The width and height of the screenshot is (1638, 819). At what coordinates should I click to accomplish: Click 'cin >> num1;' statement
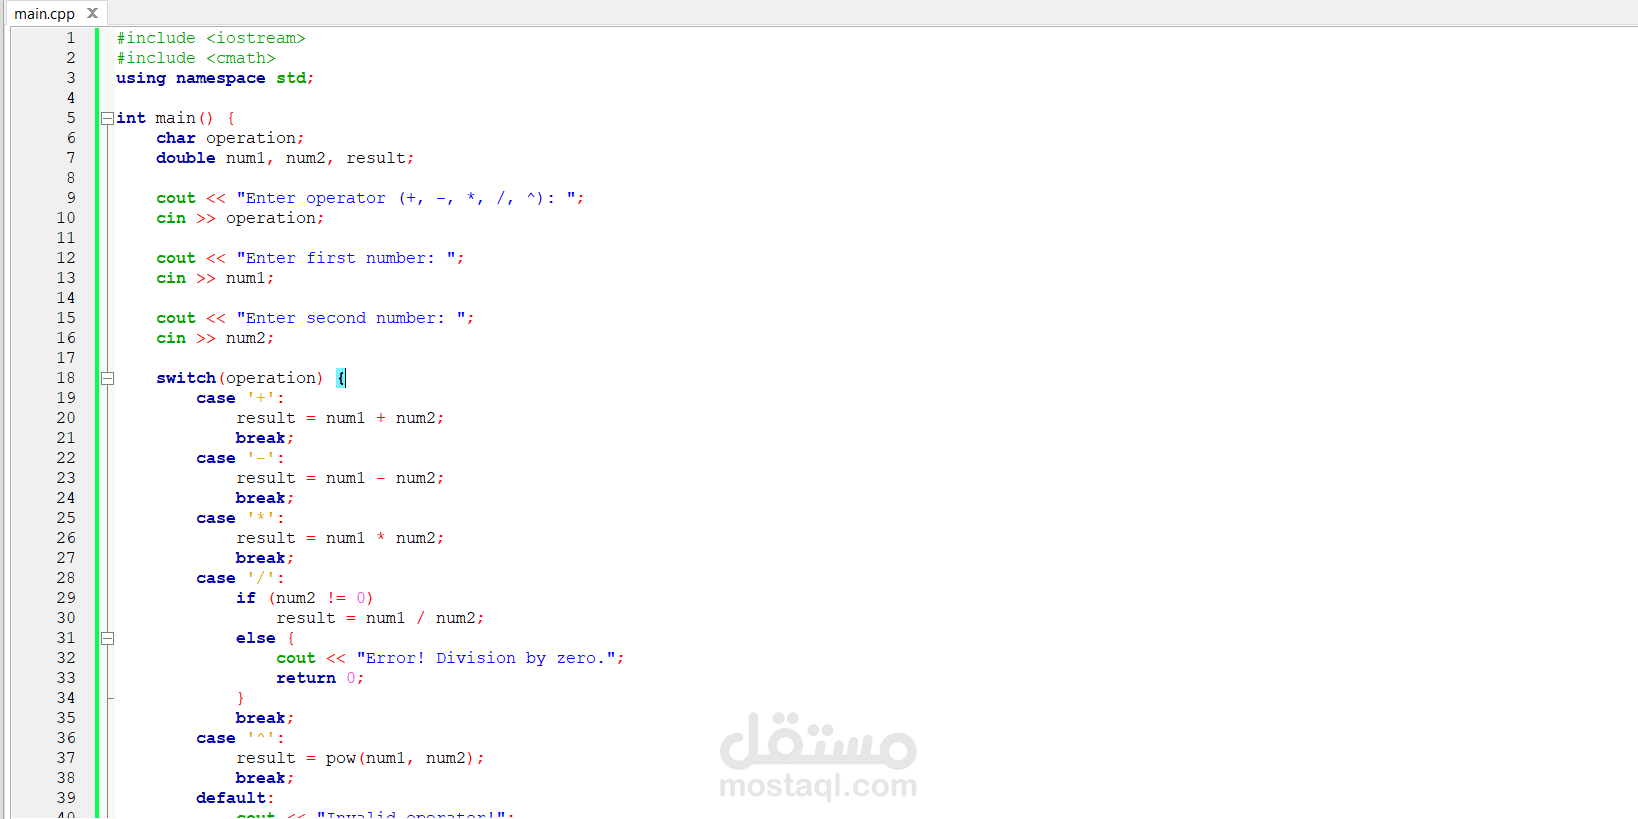215,278
